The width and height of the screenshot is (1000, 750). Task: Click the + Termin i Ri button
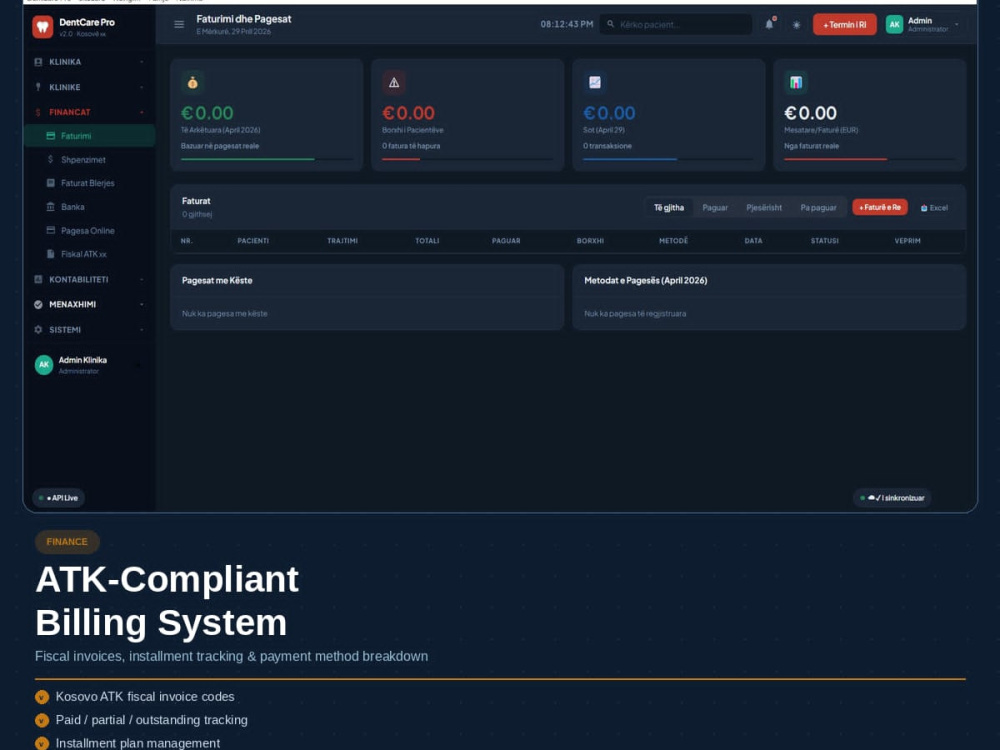[x=844, y=25]
